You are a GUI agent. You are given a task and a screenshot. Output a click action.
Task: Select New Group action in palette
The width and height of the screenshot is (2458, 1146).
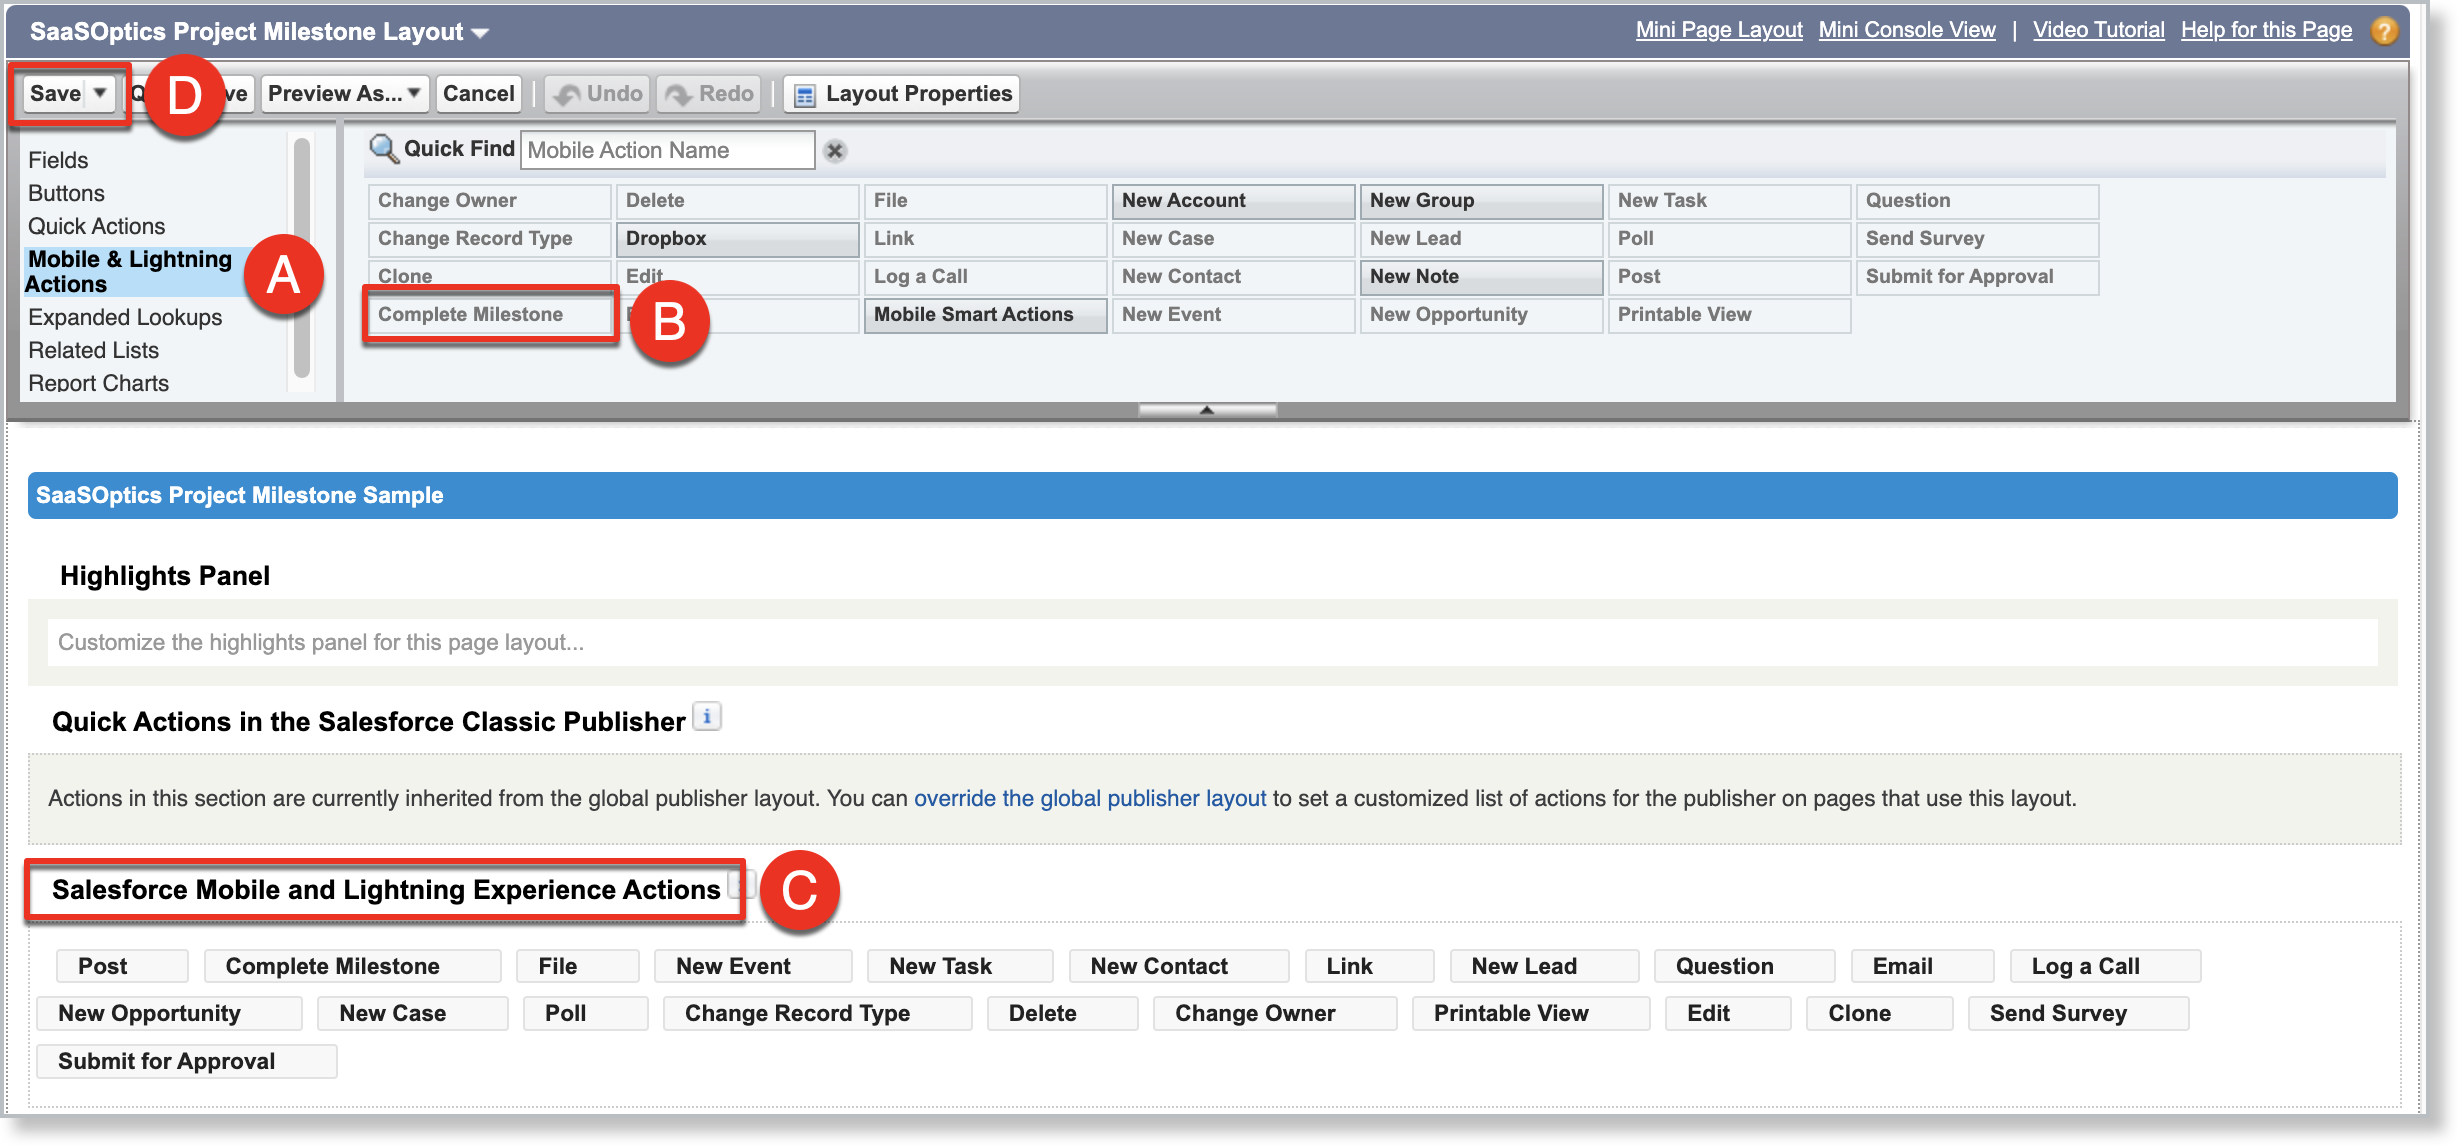[x=1481, y=201]
